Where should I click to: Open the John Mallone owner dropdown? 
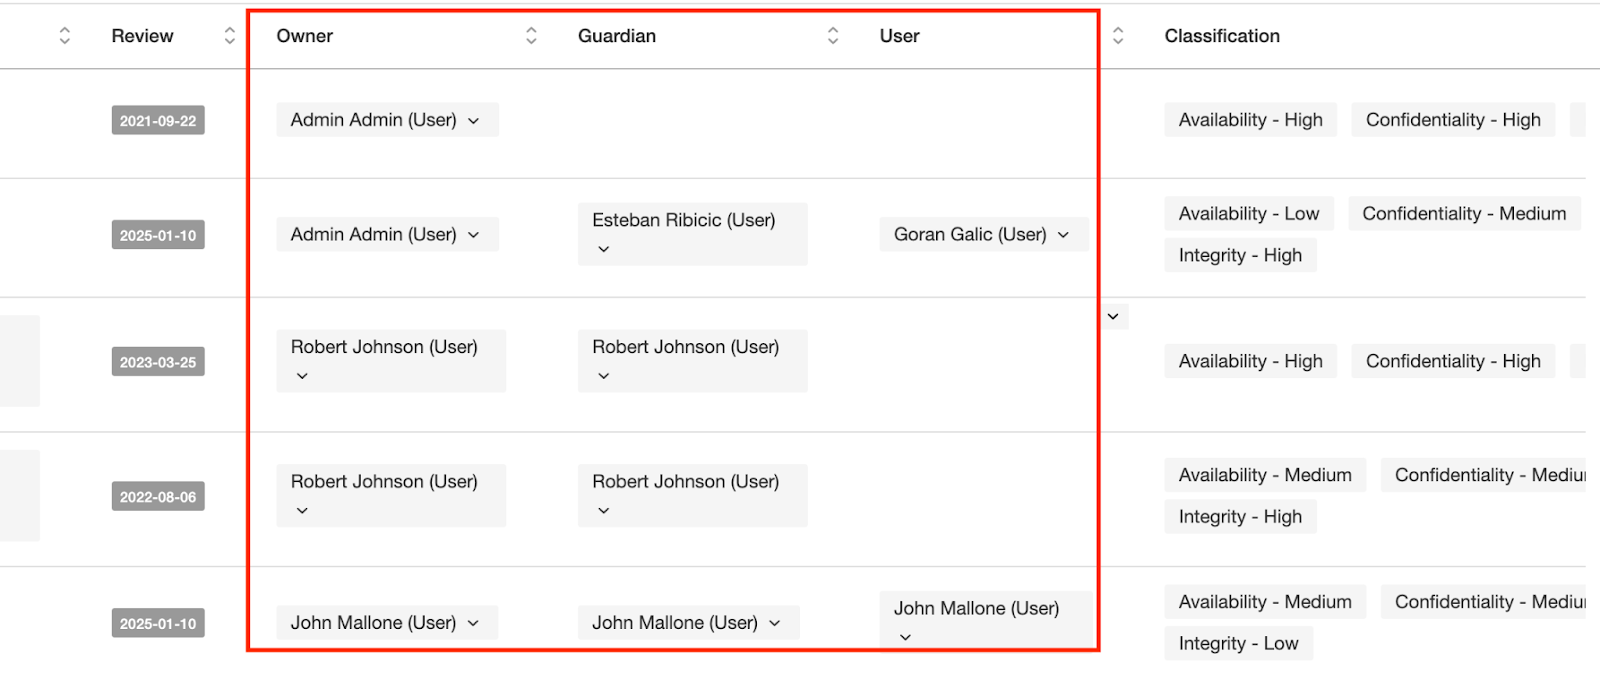[387, 623]
